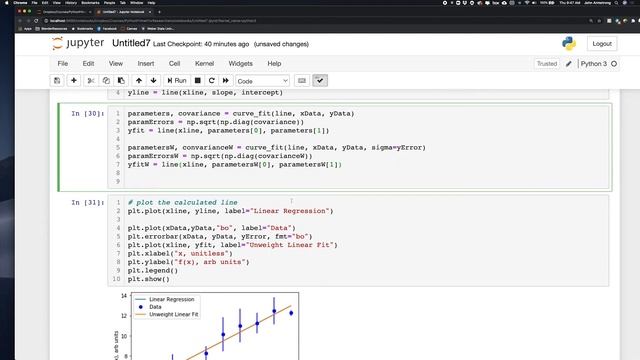
Task: Open the Widgets menu
Action: click(240, 64)
